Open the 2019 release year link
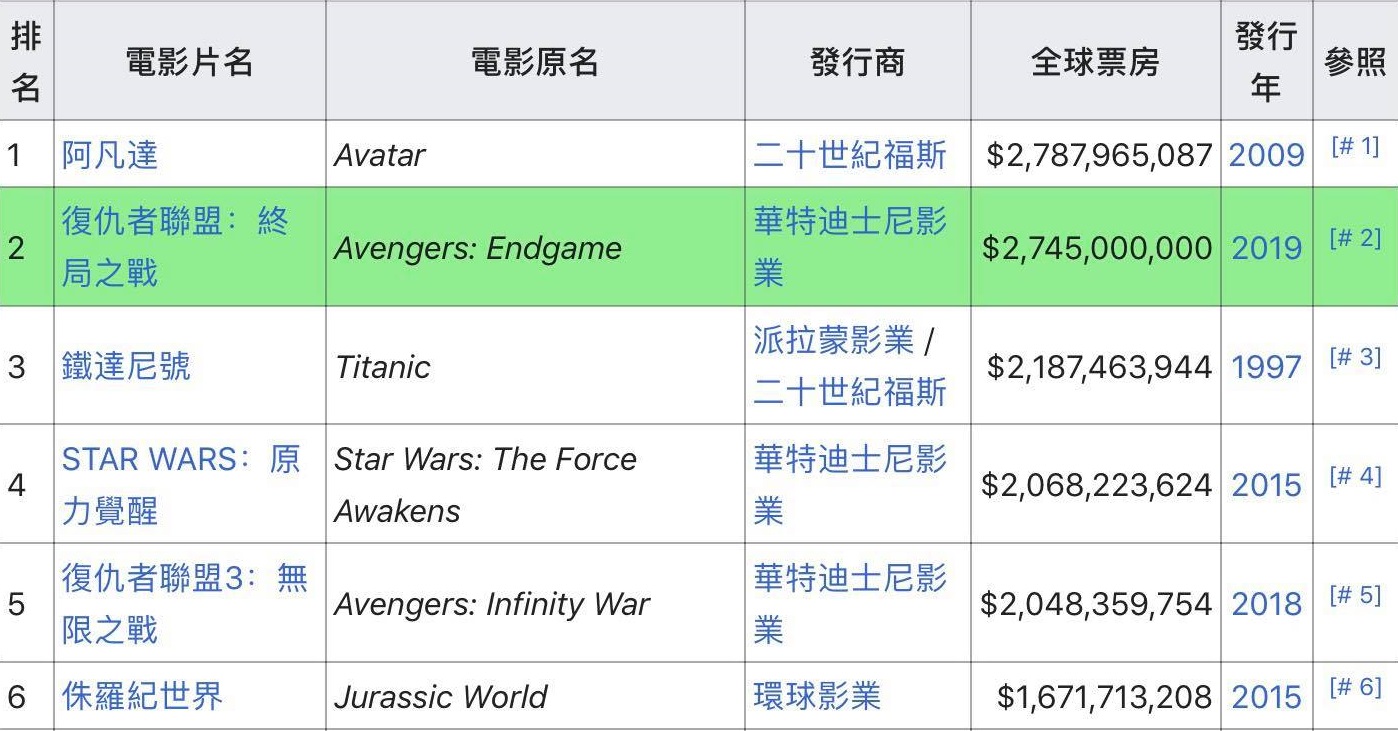Image resolution: width=1398 pixels, height=731 pixels. pyautogui.click(x=1266, y=248)
